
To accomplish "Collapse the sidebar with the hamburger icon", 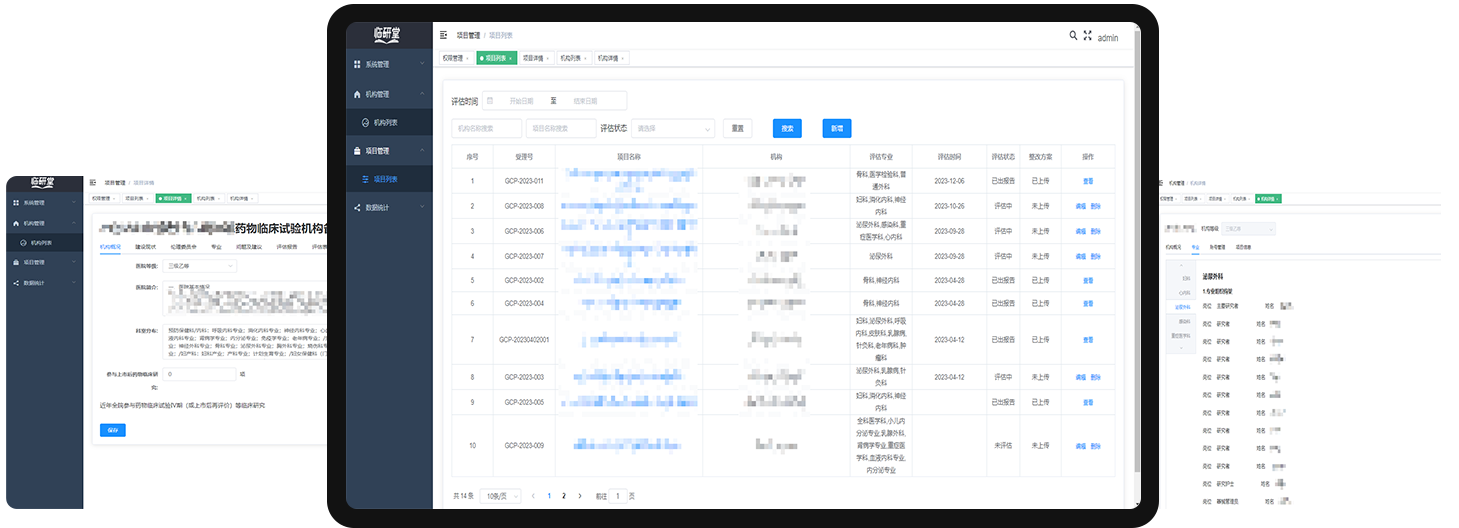I will coord(443,35).
